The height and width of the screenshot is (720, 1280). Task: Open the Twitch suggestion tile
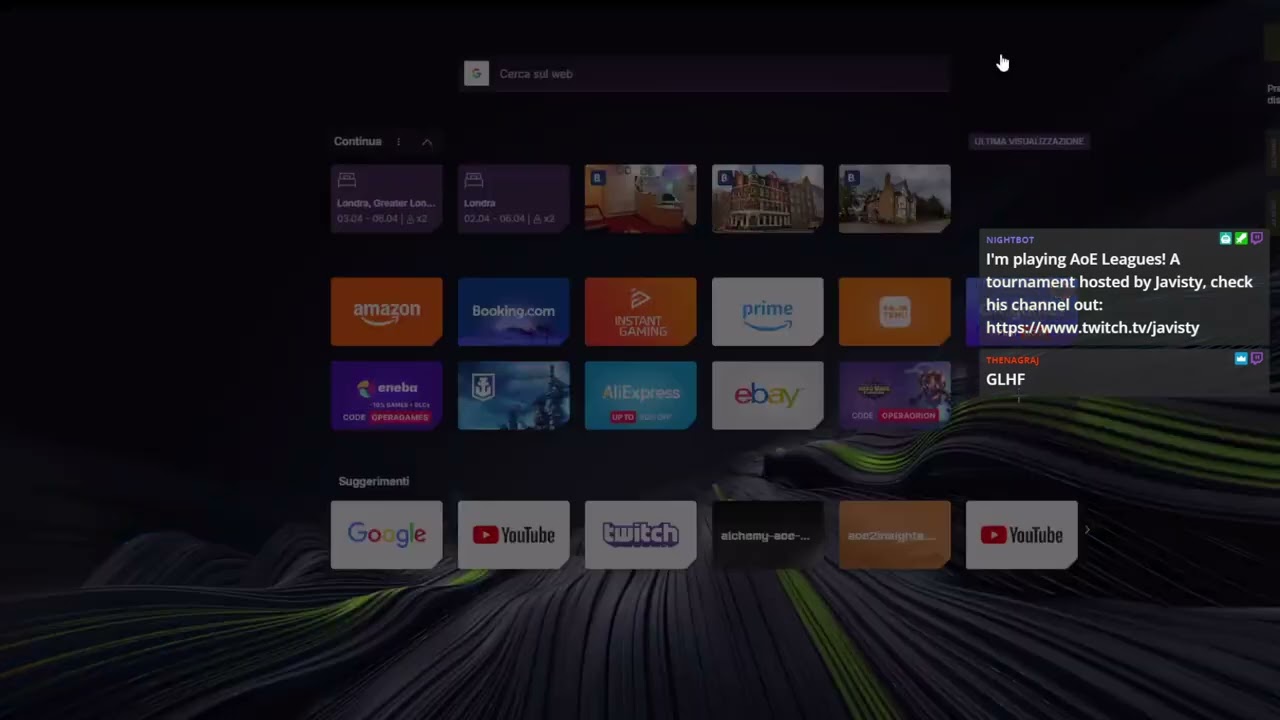point(640,535)
